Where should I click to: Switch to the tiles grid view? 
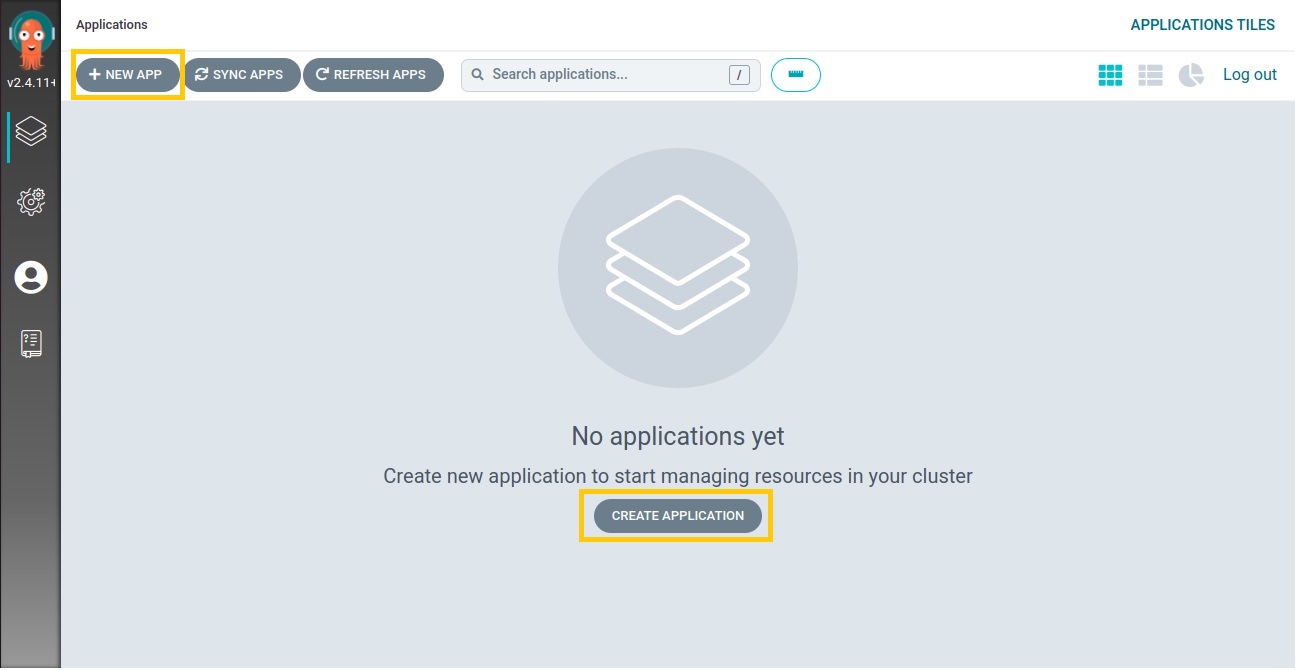(1110, 75)
